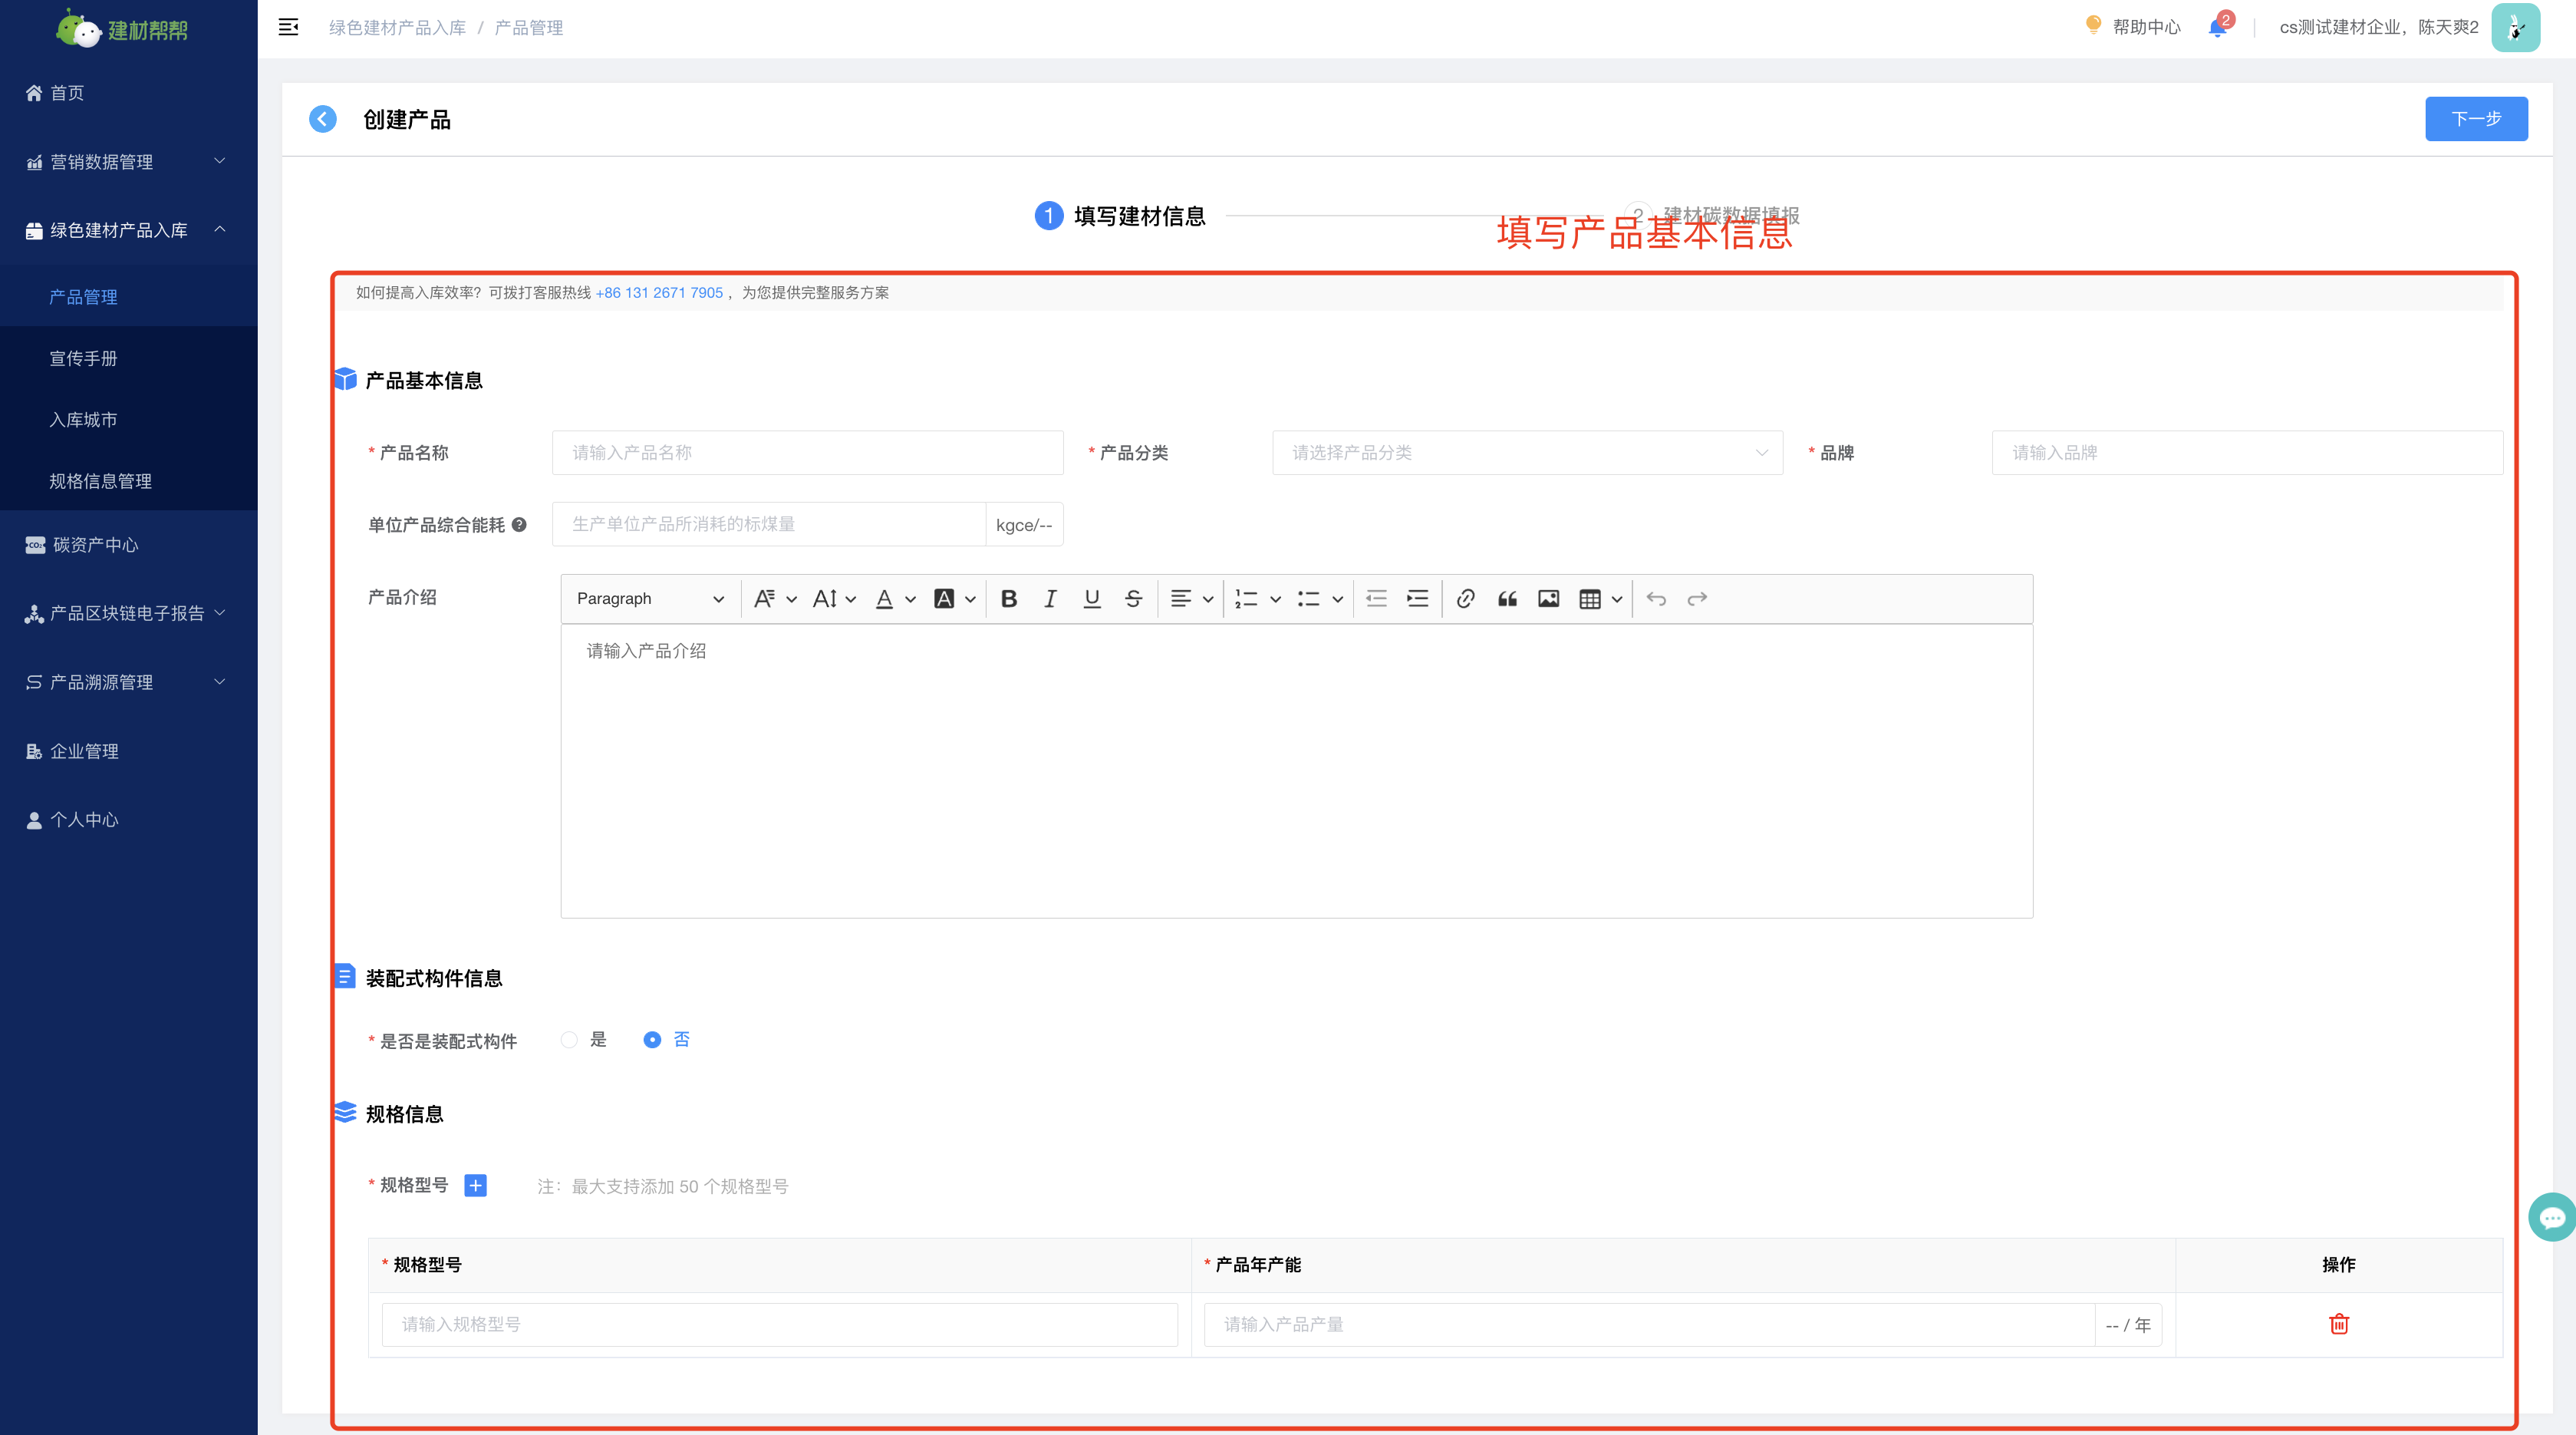Click the hotline phone number link
Screen dimensions: 2576x1435
(x=659, y=293)
